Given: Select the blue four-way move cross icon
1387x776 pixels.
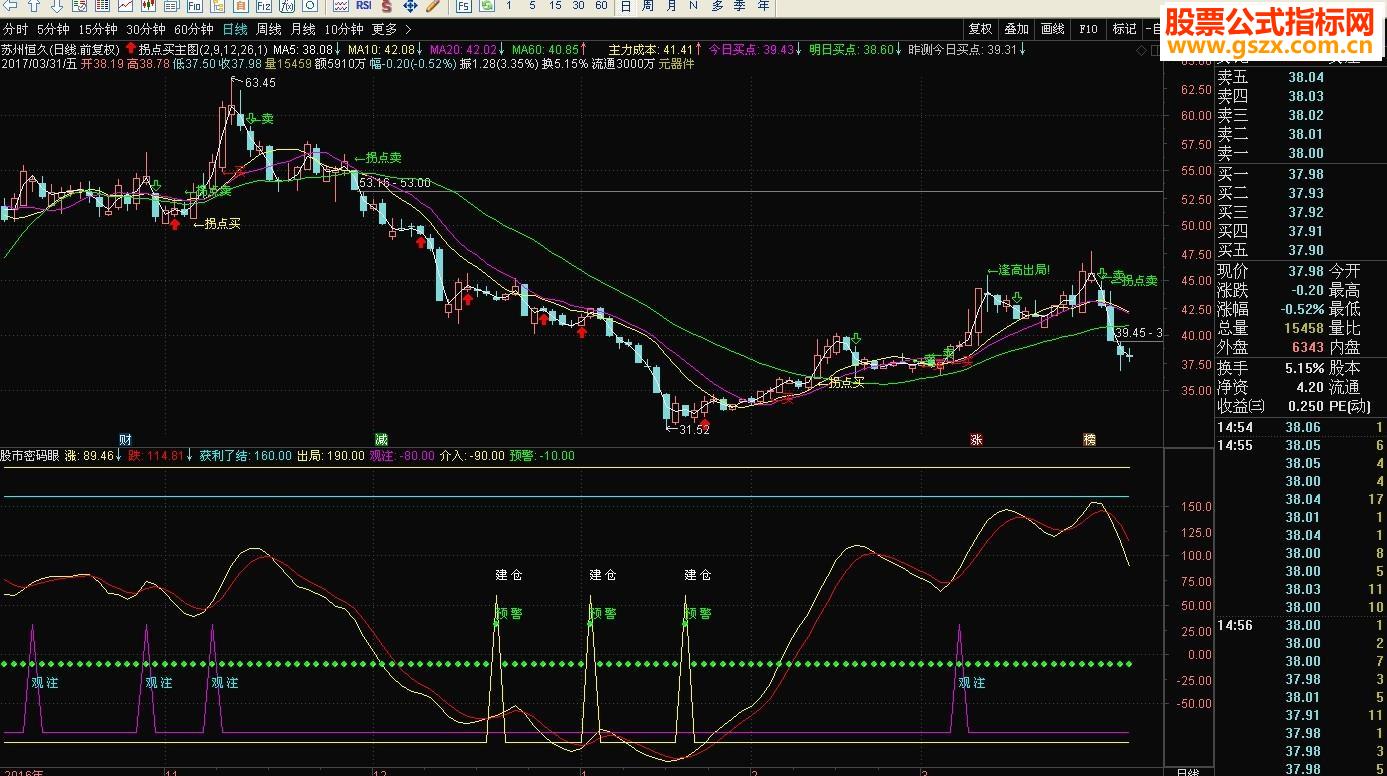Looking at the screenshot, I should (410, 6).
